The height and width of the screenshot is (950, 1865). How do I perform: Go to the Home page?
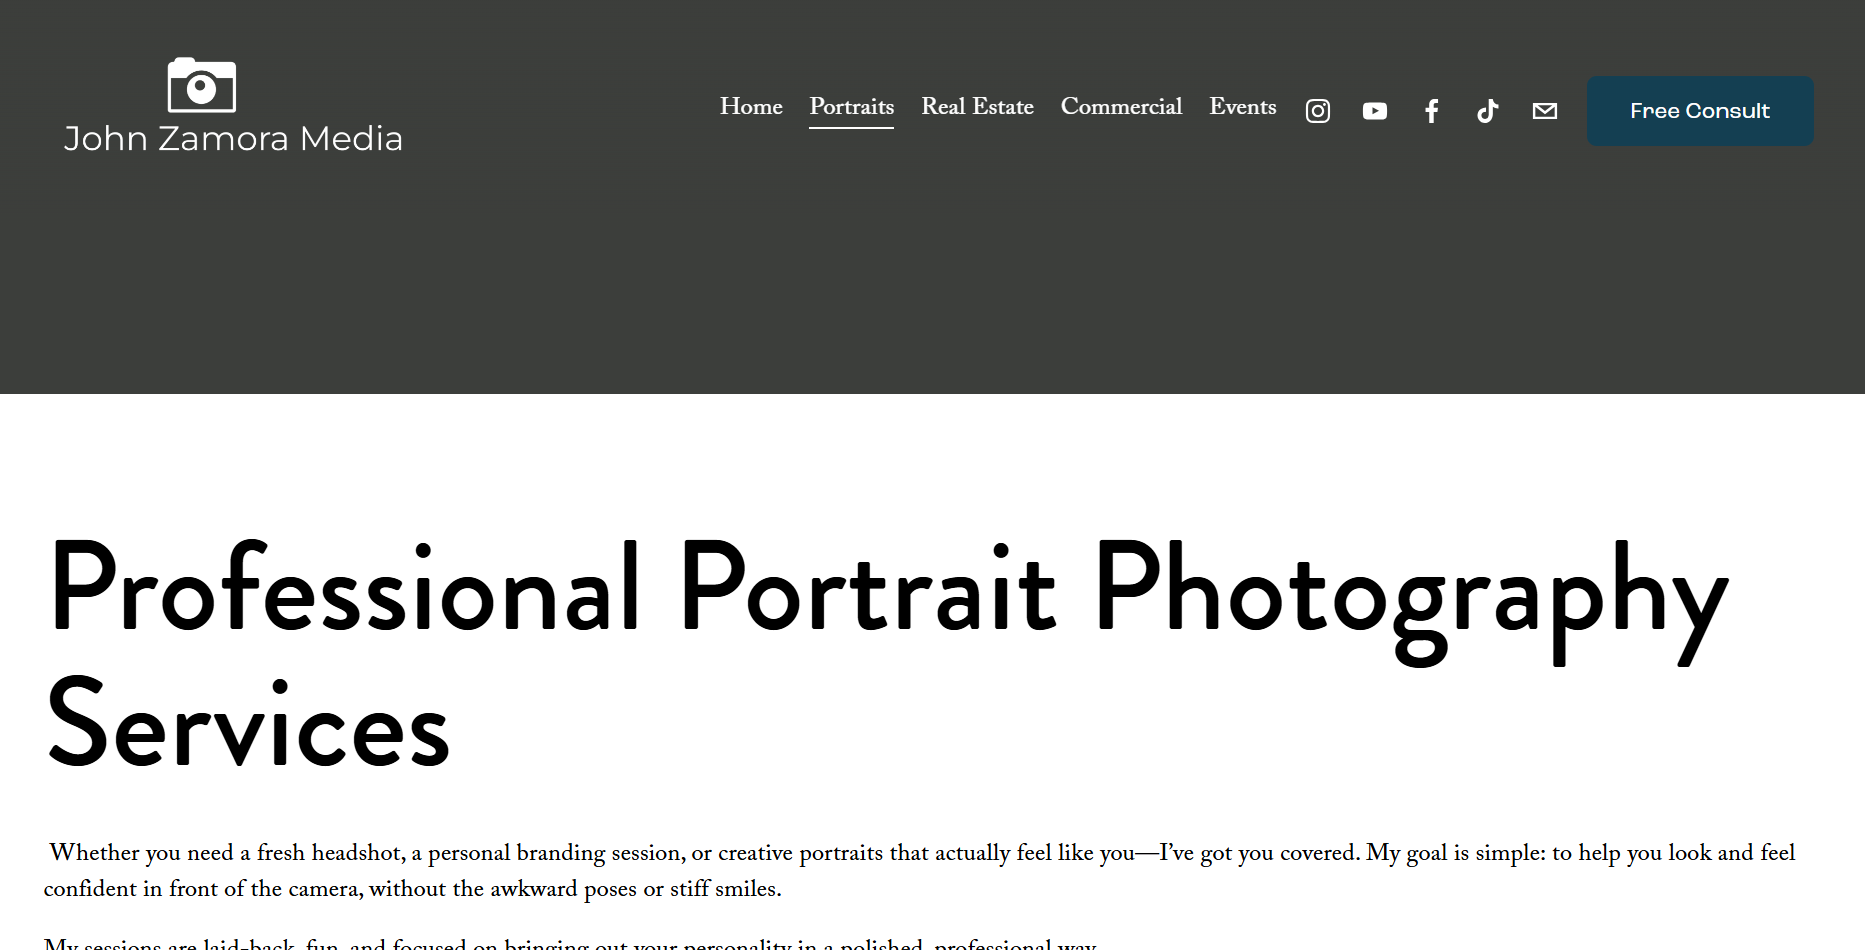tap(751, 106)
